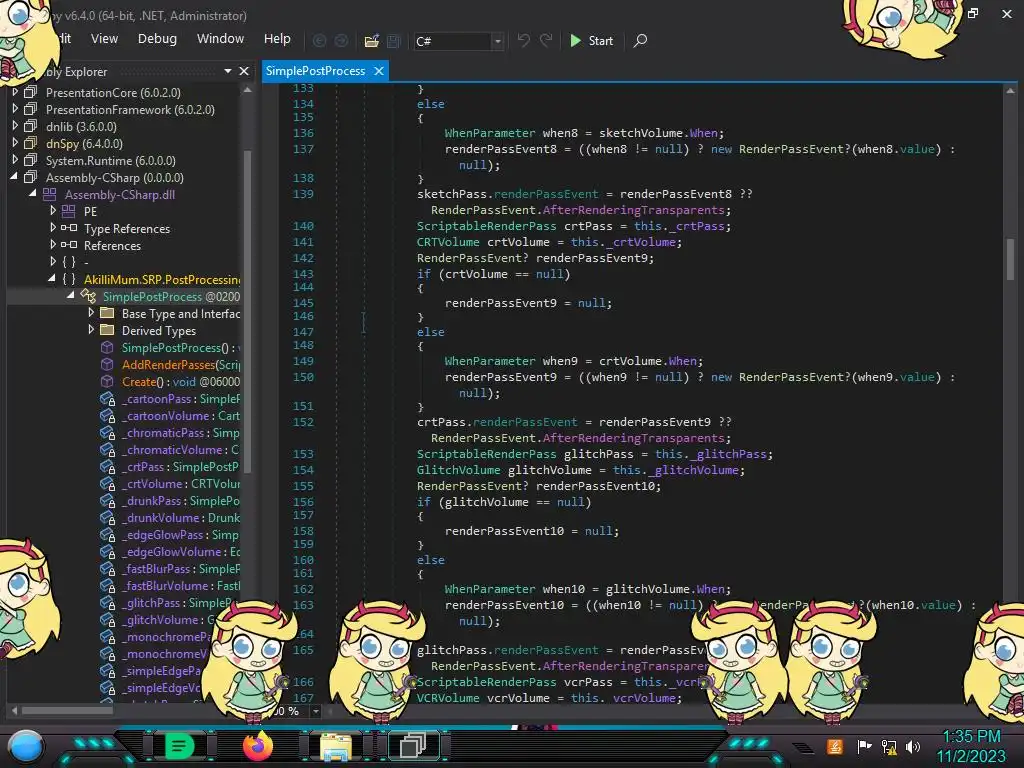Collapse the Assembly-CSharp.dll module node
1024x768 pixels.
point(33,194)
